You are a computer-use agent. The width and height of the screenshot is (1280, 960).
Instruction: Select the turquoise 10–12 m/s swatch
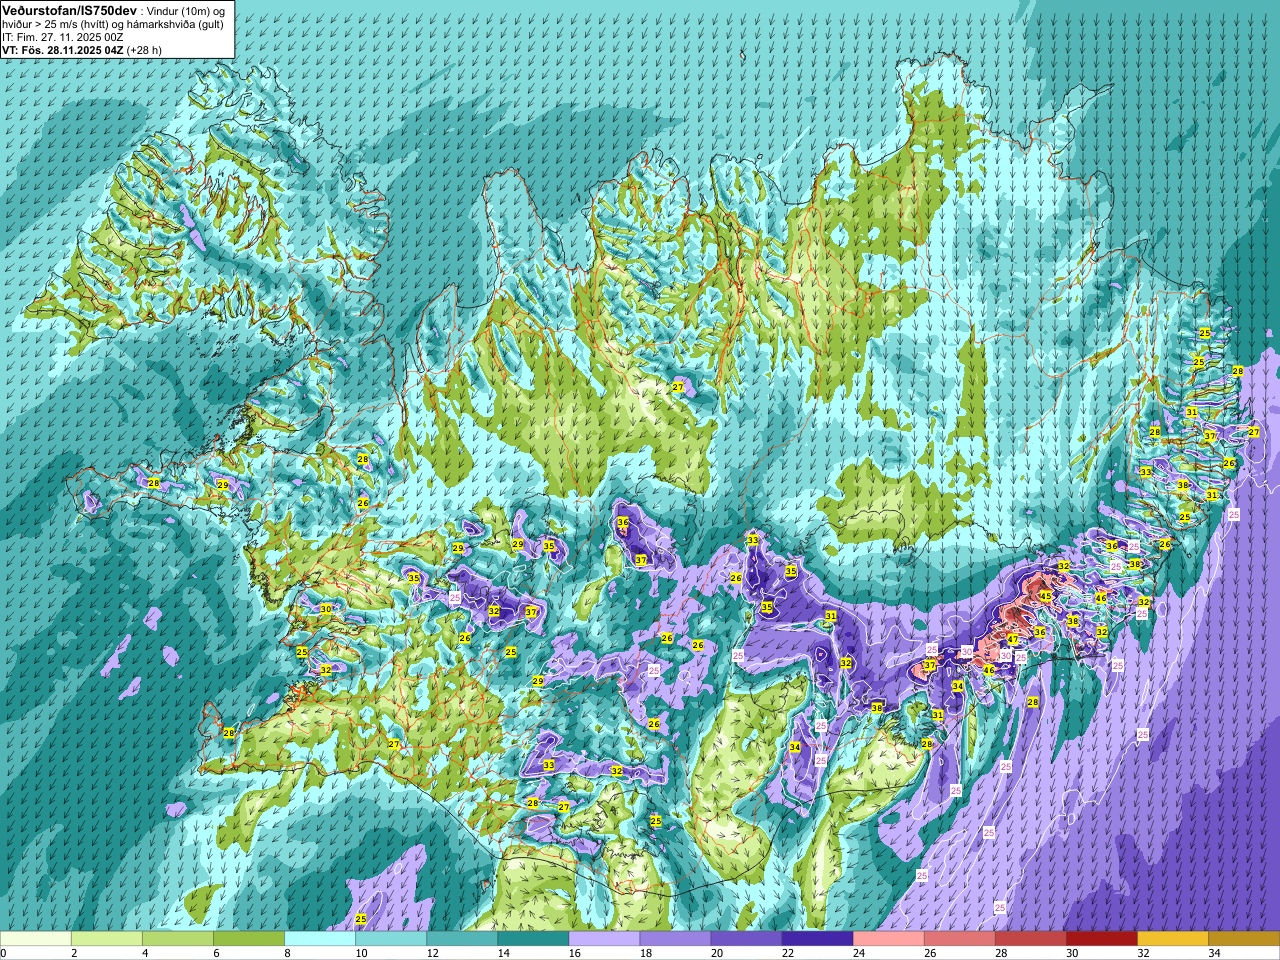click(x=391, y=939)
